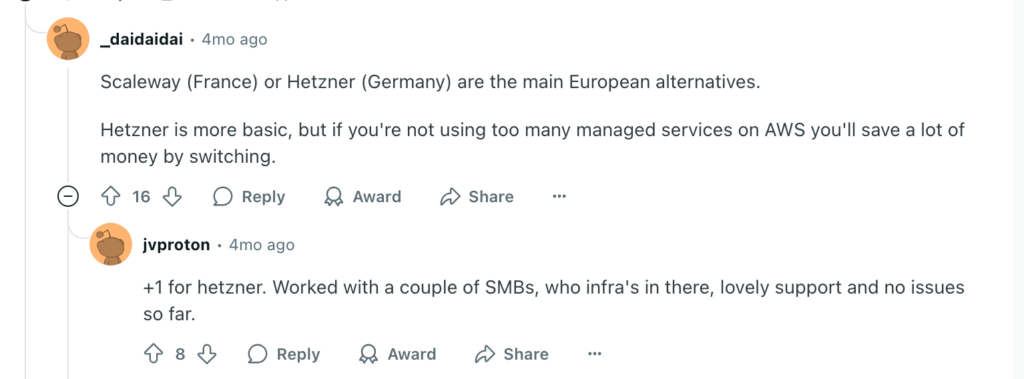Open more options on jvproton's comment
The image size is (1024, 379).
[594, 354]
